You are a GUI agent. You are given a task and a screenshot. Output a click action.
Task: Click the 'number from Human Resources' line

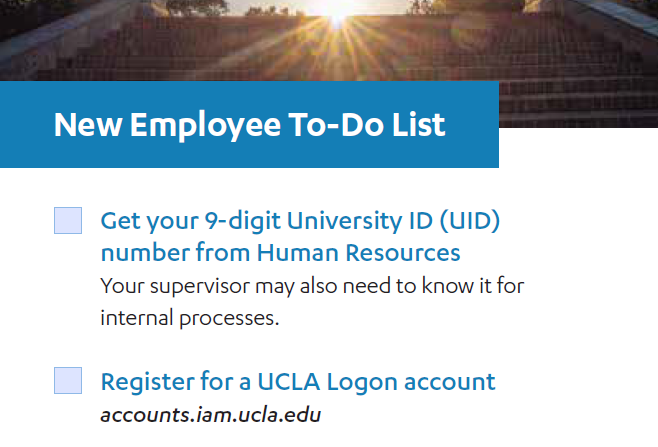click(x=280, y=253)
